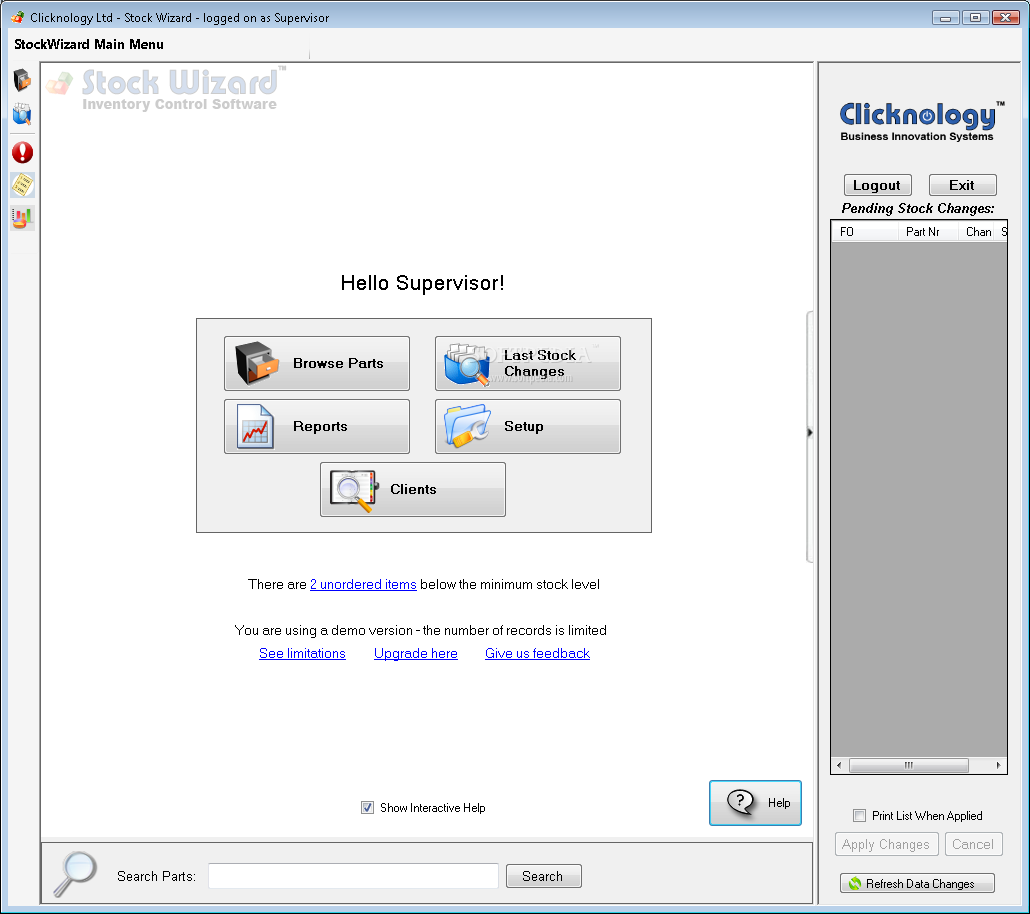The image size is (1030, 914).
Task: Open the Reports button
Action: point(317,426)
